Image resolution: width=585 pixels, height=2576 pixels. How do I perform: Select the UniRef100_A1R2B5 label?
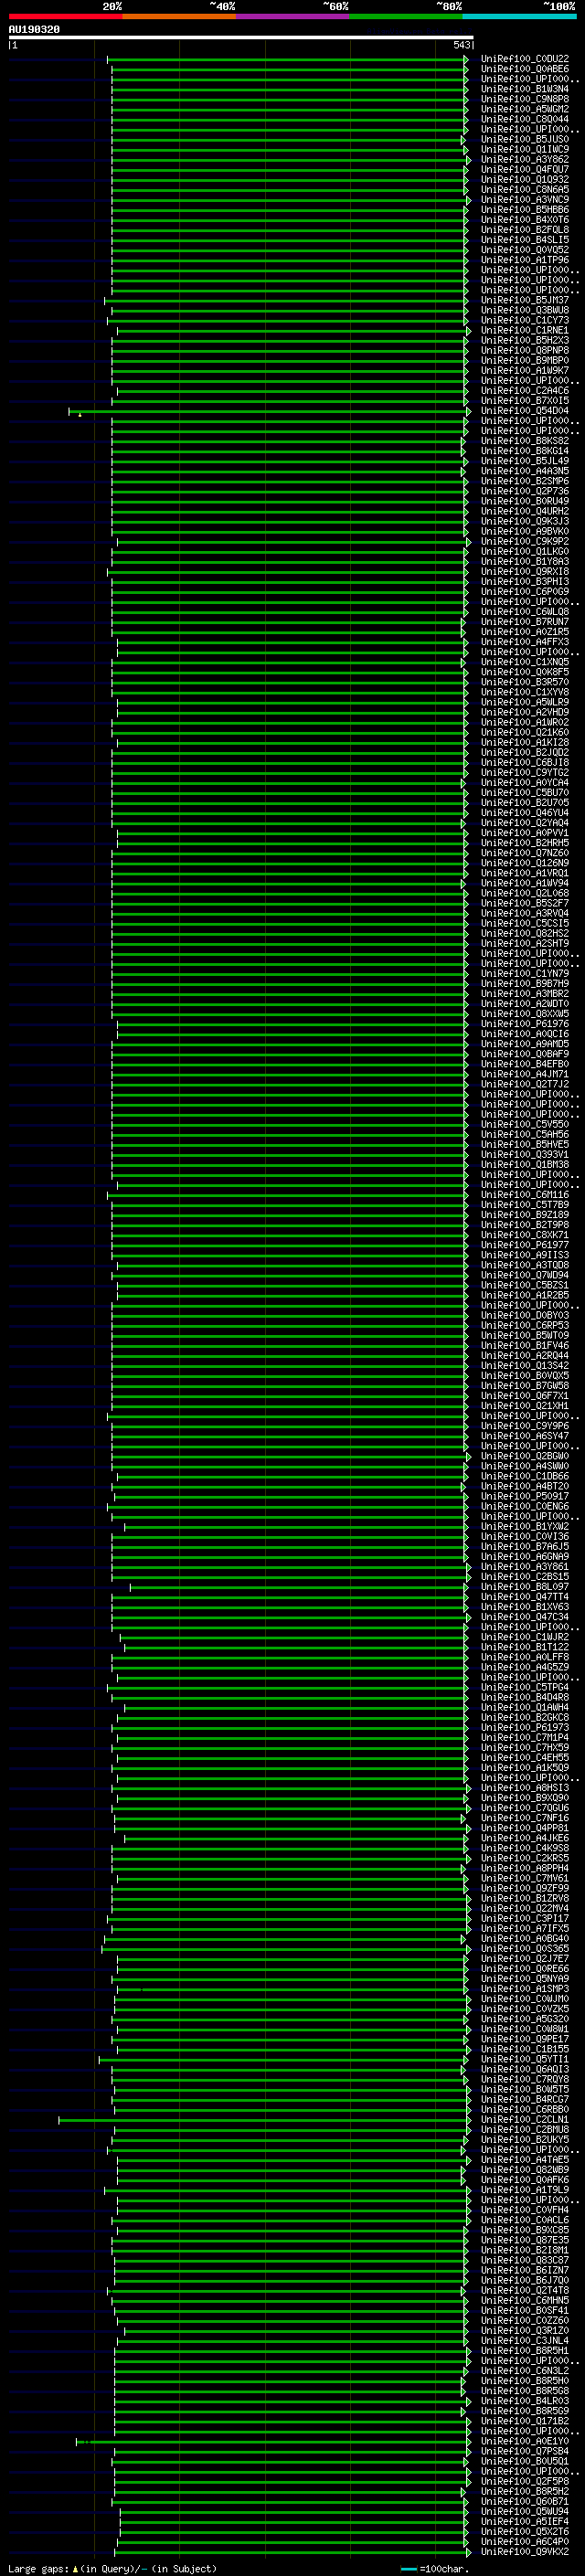point(525,1295)
